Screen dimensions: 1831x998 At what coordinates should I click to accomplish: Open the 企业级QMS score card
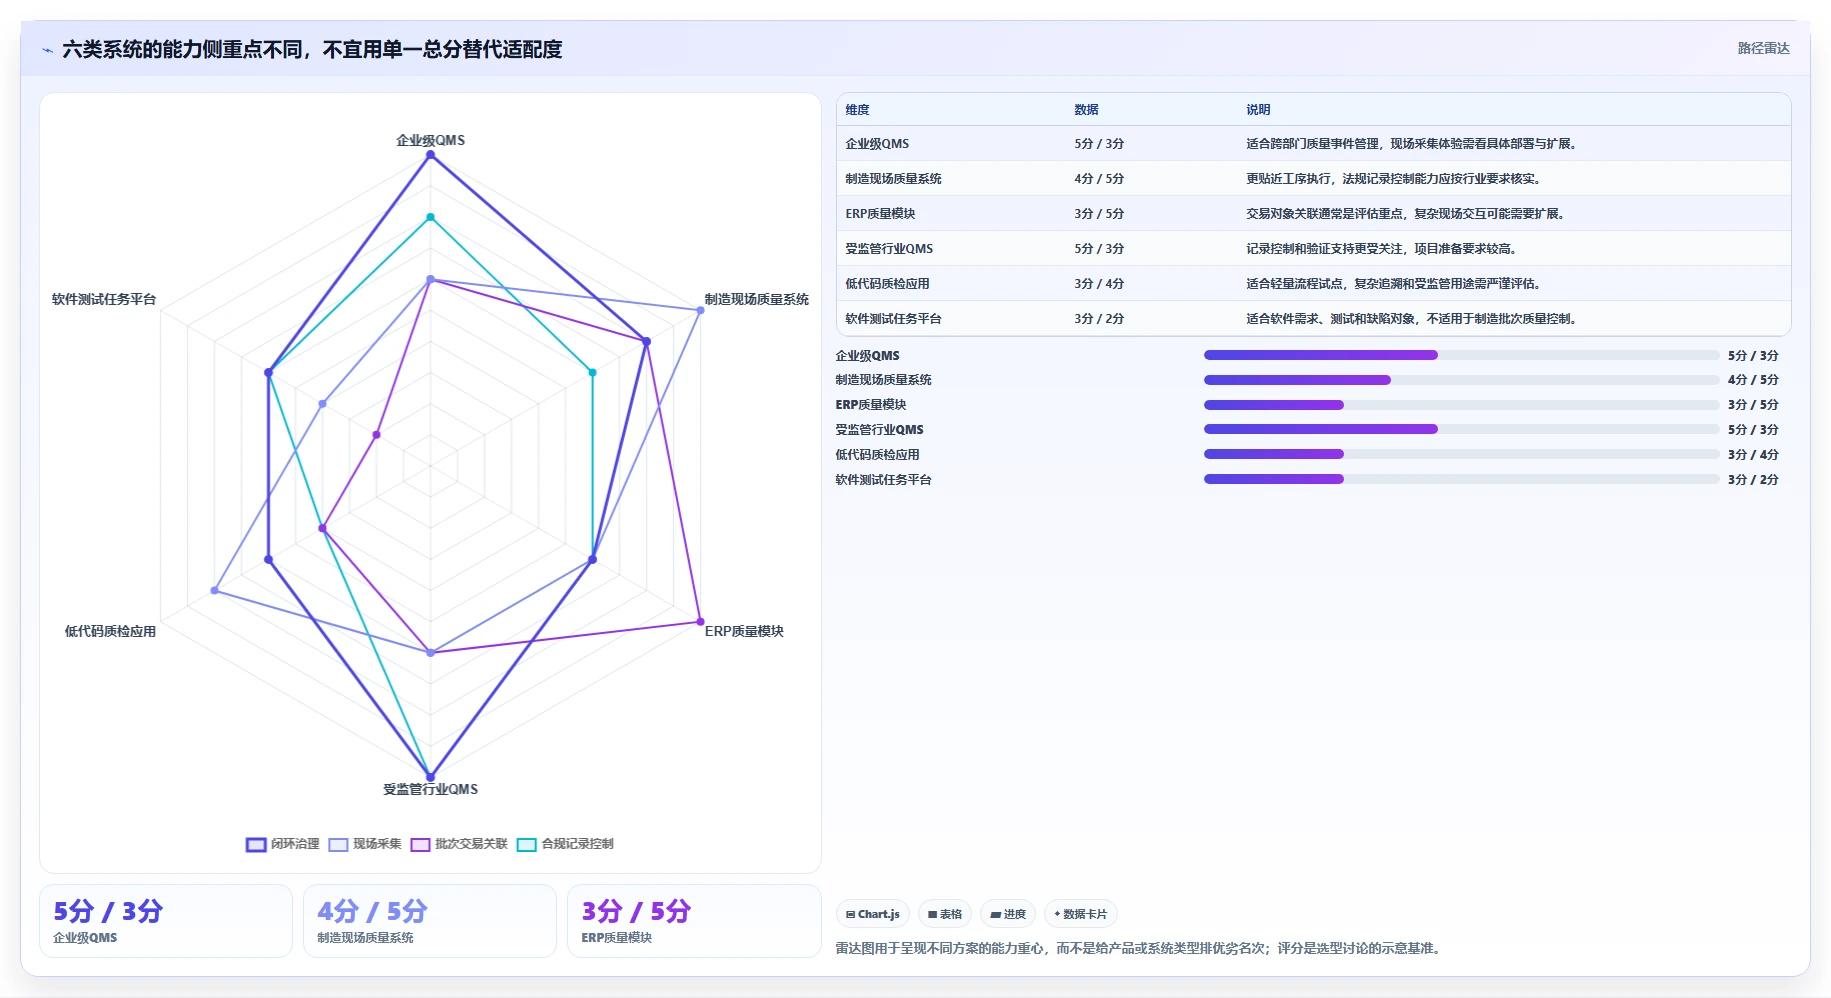point(166,921)
